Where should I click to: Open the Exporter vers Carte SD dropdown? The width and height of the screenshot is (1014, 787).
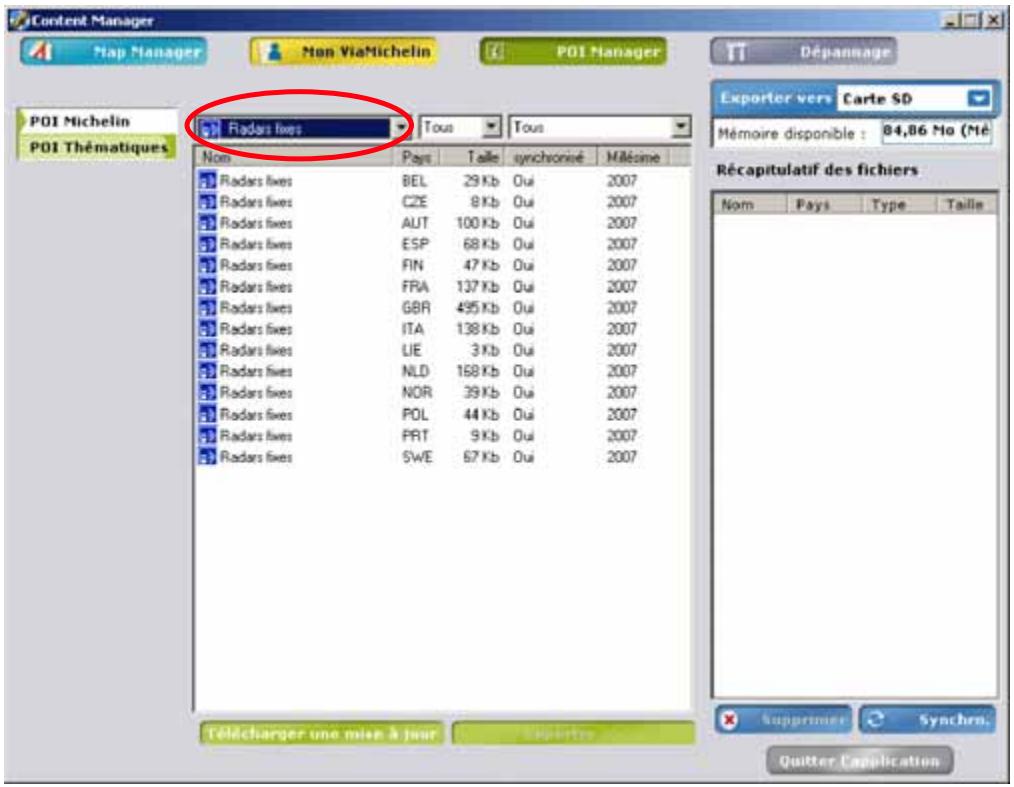(x=979, y=98)
